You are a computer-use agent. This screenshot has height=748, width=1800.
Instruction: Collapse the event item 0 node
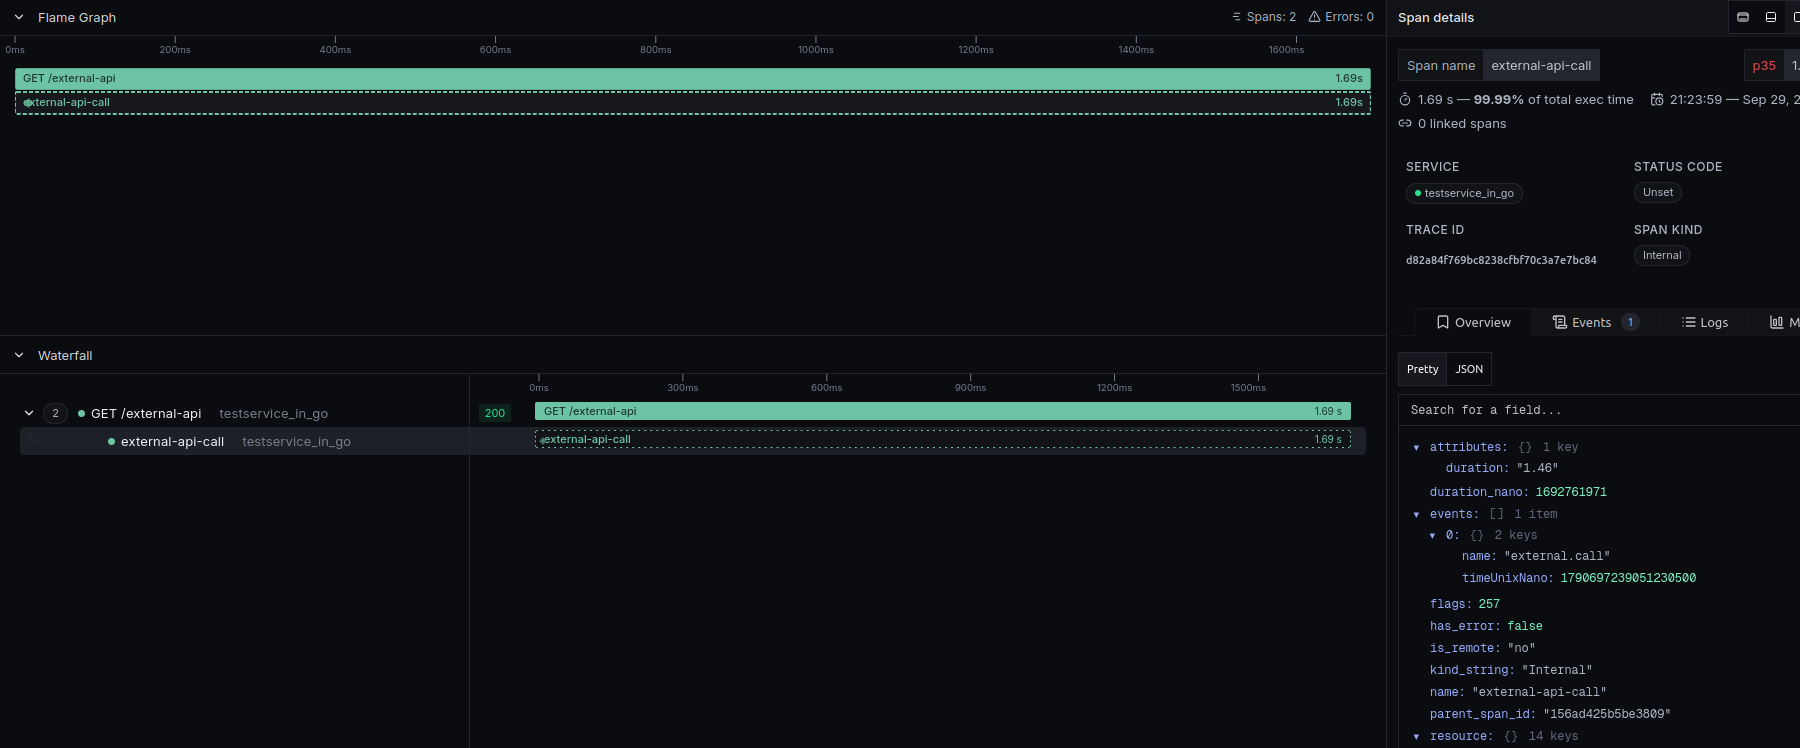point(1432,536)
